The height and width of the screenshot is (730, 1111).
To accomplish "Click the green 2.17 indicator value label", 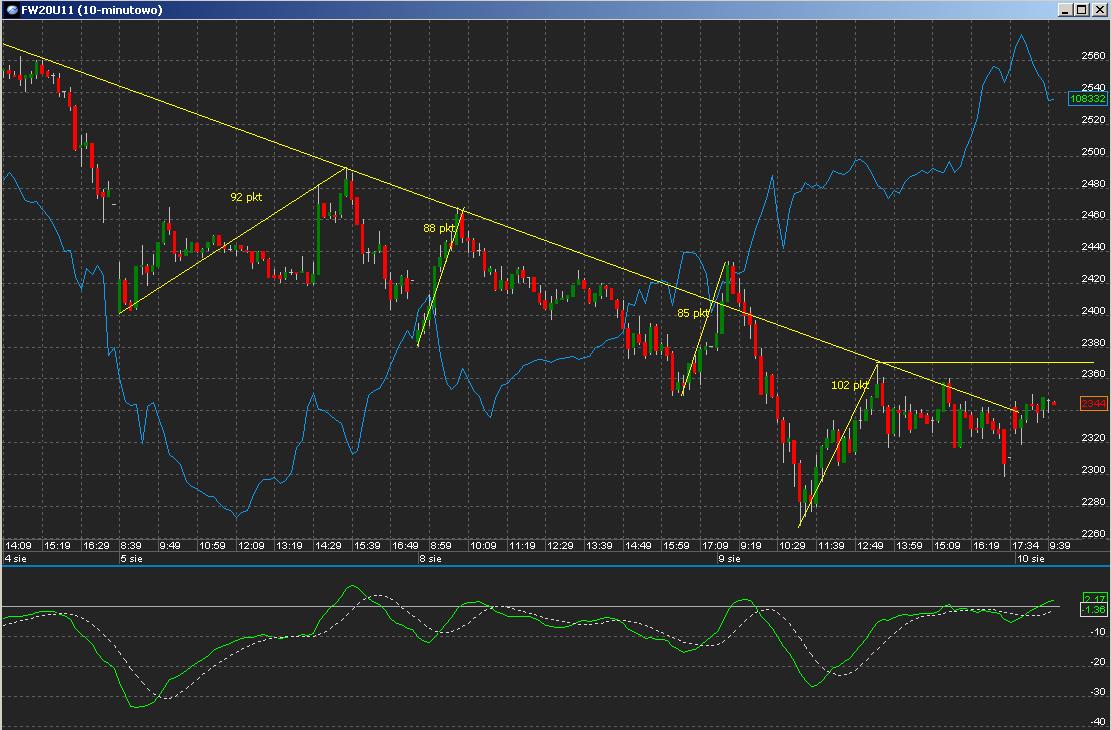I will (1094, 598).
